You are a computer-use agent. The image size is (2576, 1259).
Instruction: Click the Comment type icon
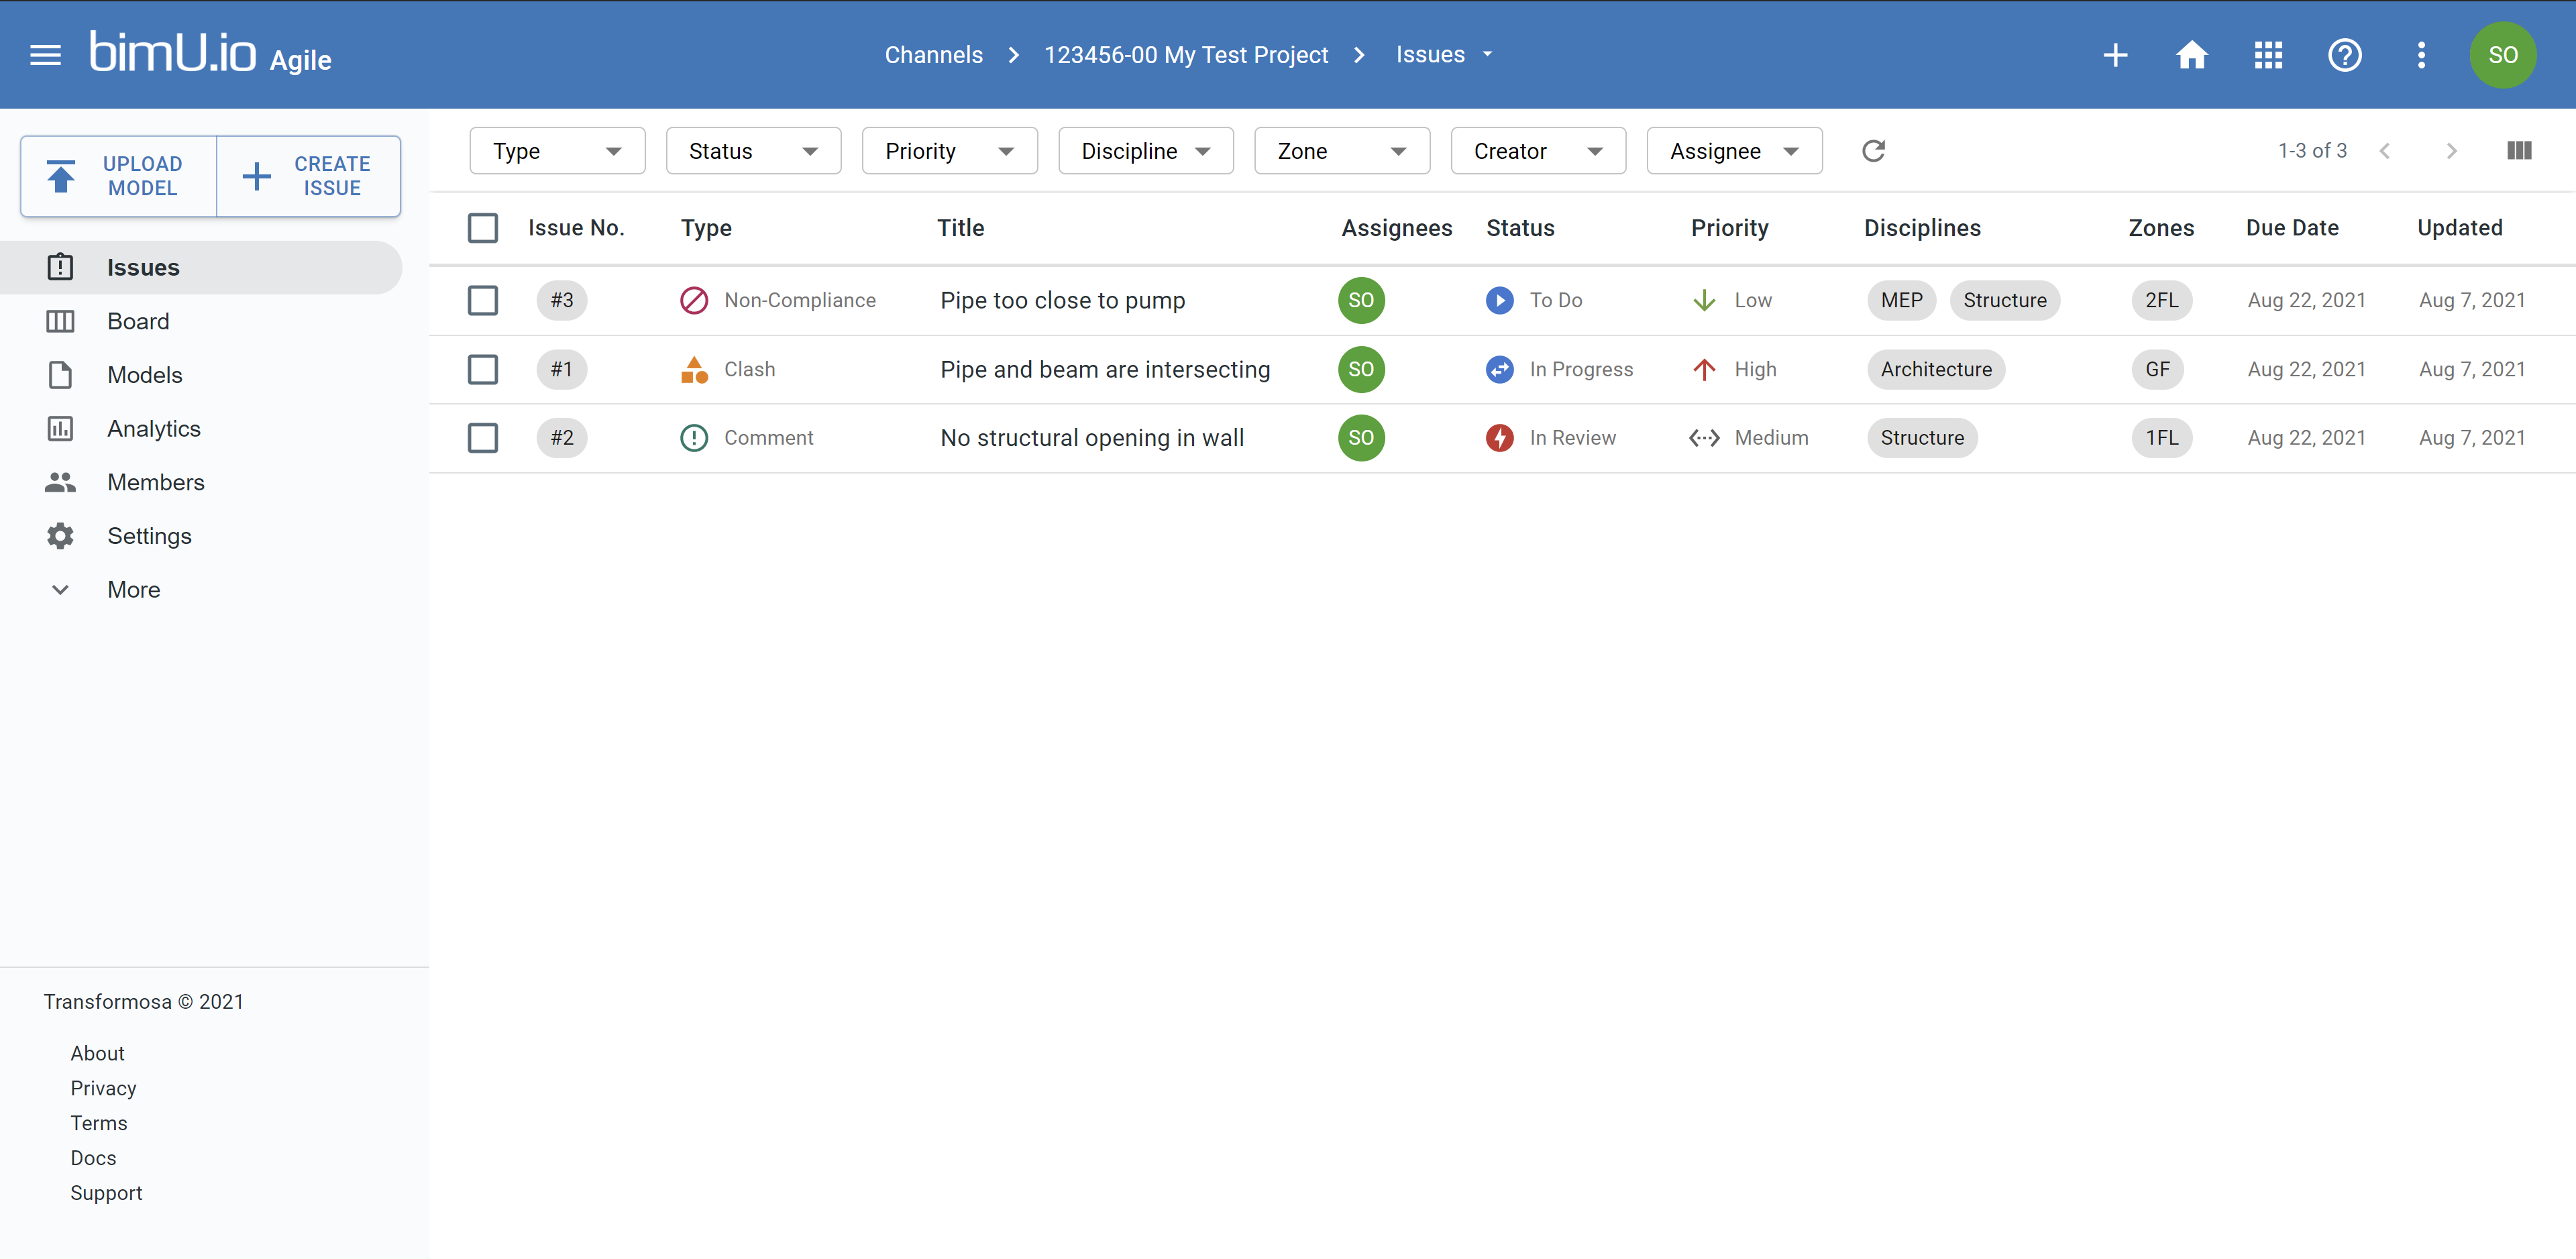coord(694,438)
